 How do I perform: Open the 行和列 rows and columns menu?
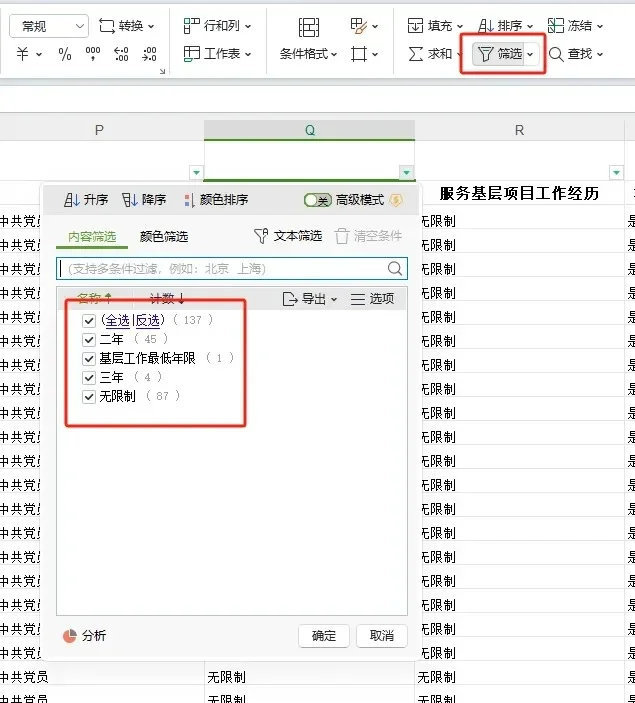(x=217, y=26)
